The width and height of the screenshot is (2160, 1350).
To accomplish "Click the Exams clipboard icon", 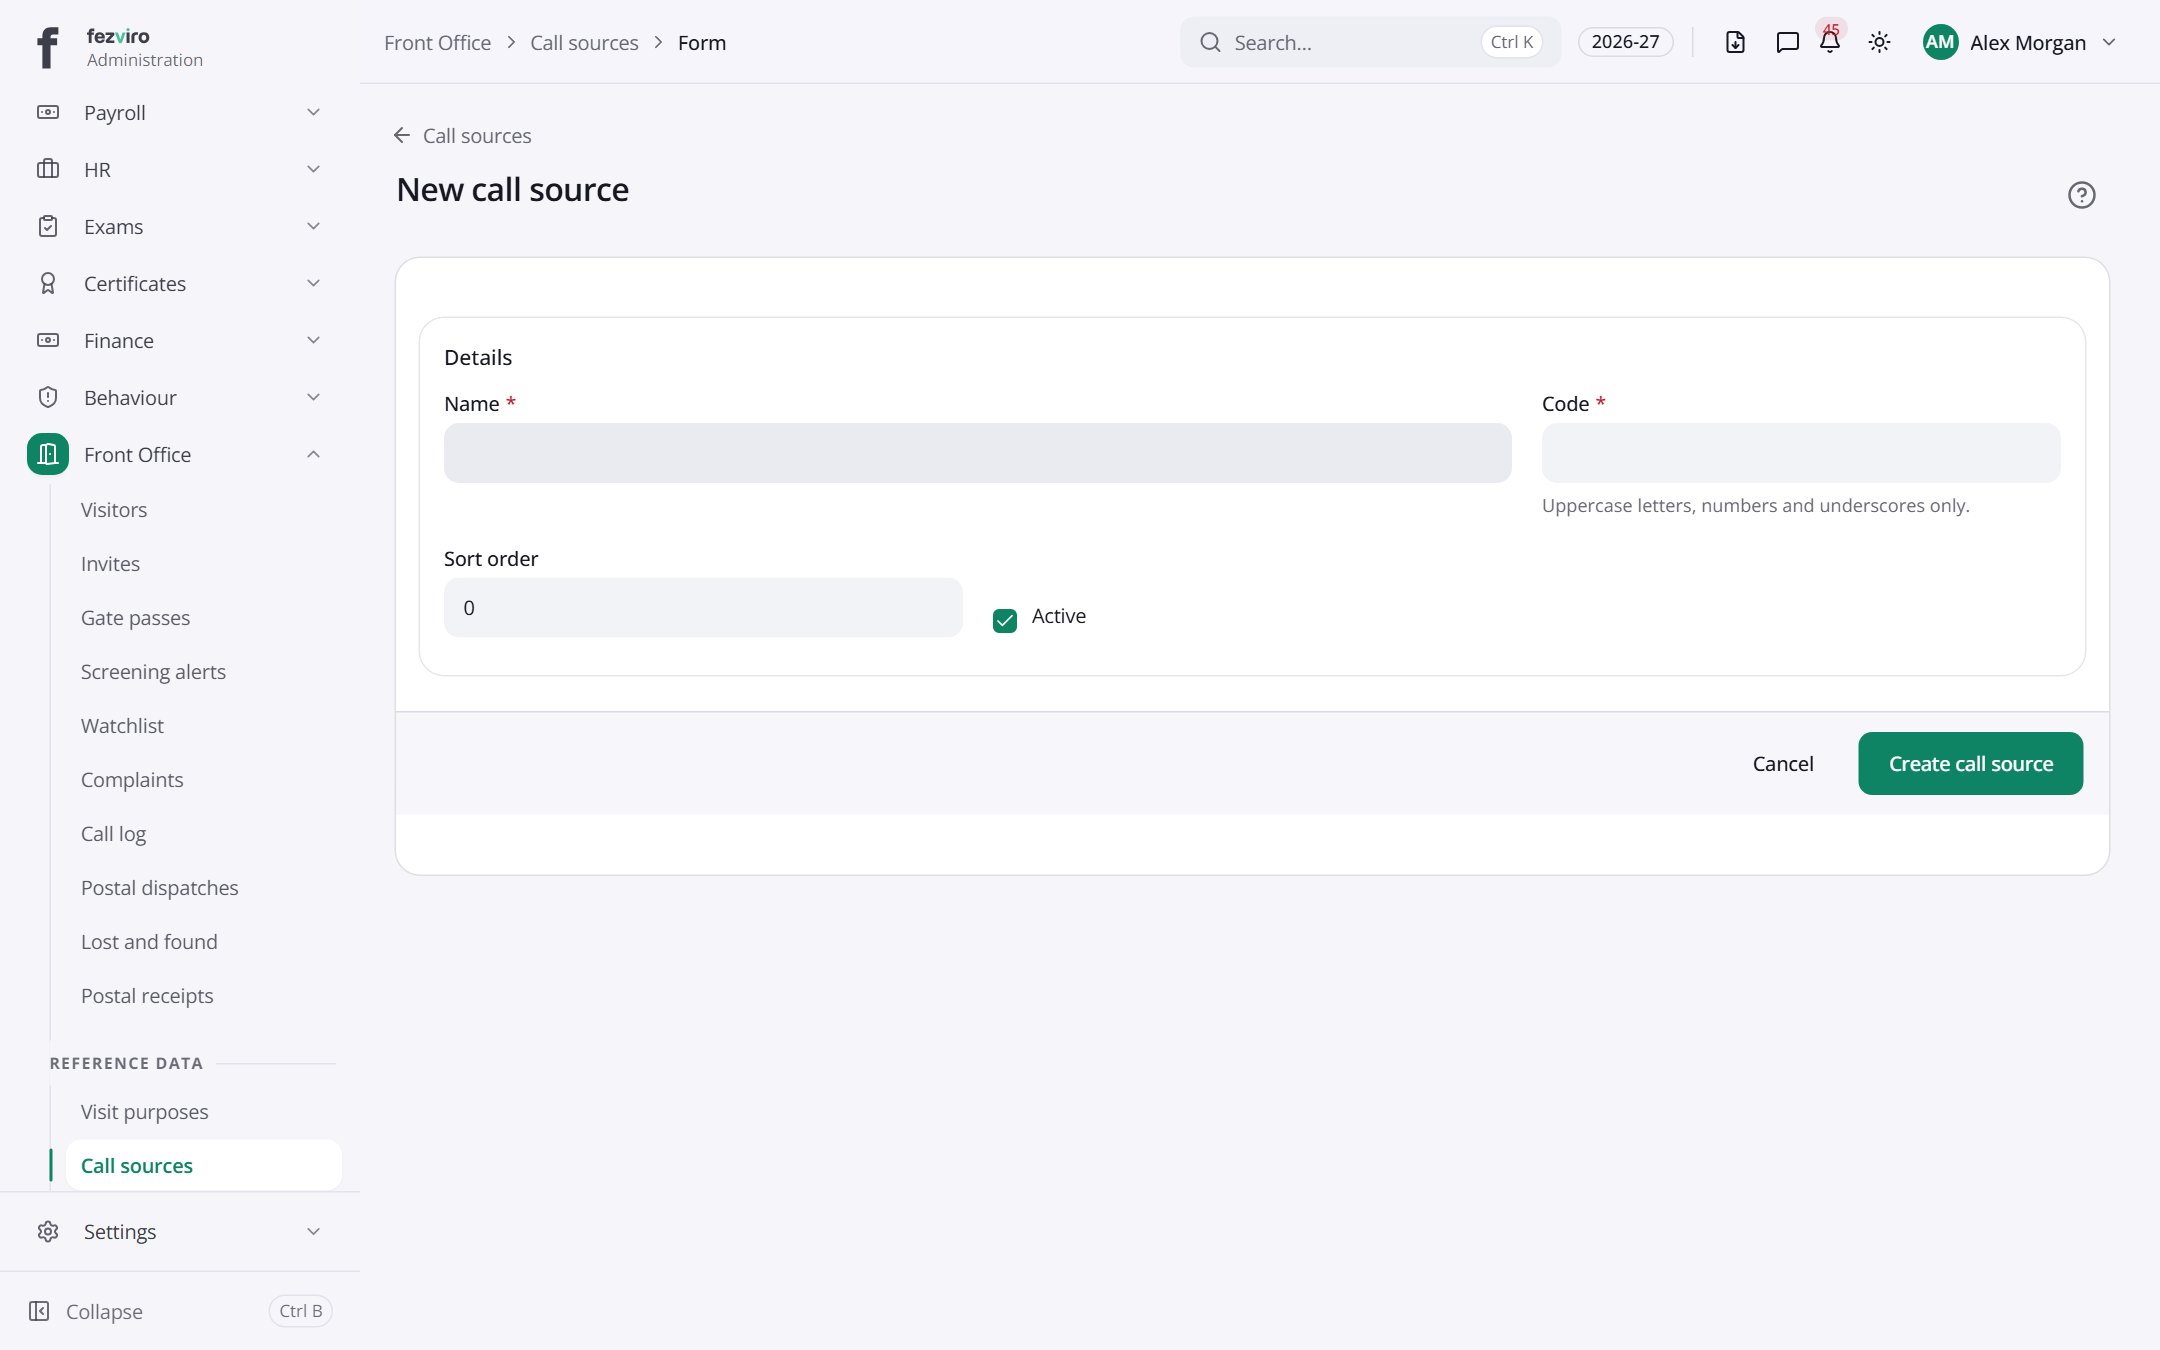I will tap(48, 226).
